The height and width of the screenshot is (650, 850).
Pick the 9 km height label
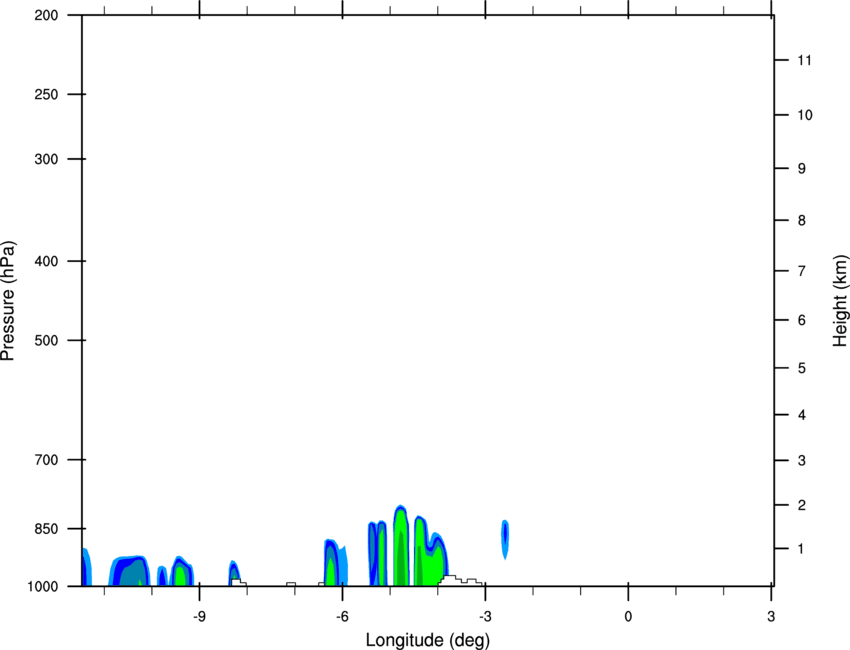802,169
